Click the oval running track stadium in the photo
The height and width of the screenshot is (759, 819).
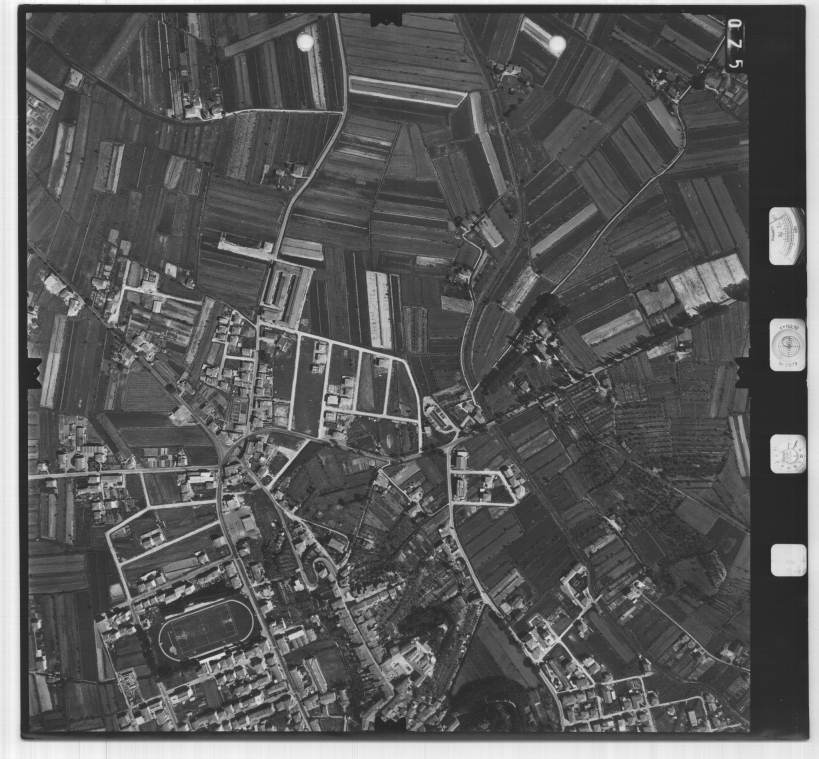click(x=206, y=628)
